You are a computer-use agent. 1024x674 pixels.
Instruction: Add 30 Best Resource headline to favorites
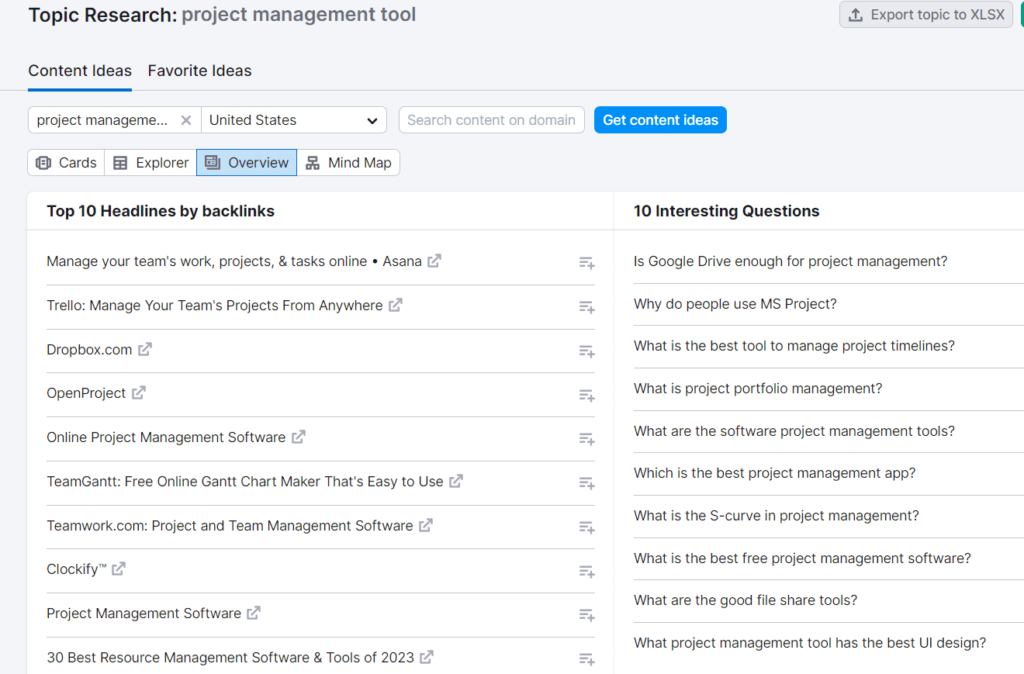coord(586,659)
